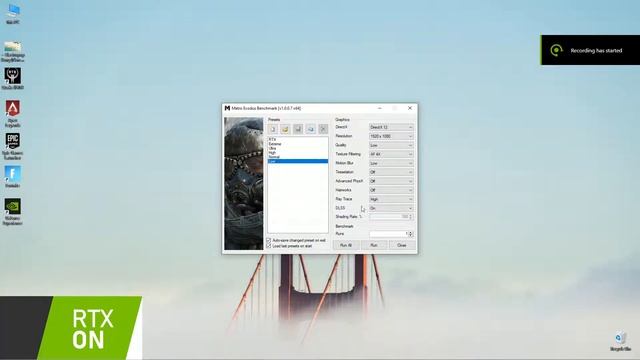Select the GeForce Experience desktop shortcut
Screen dimensions: 640x360
[13, 212]
